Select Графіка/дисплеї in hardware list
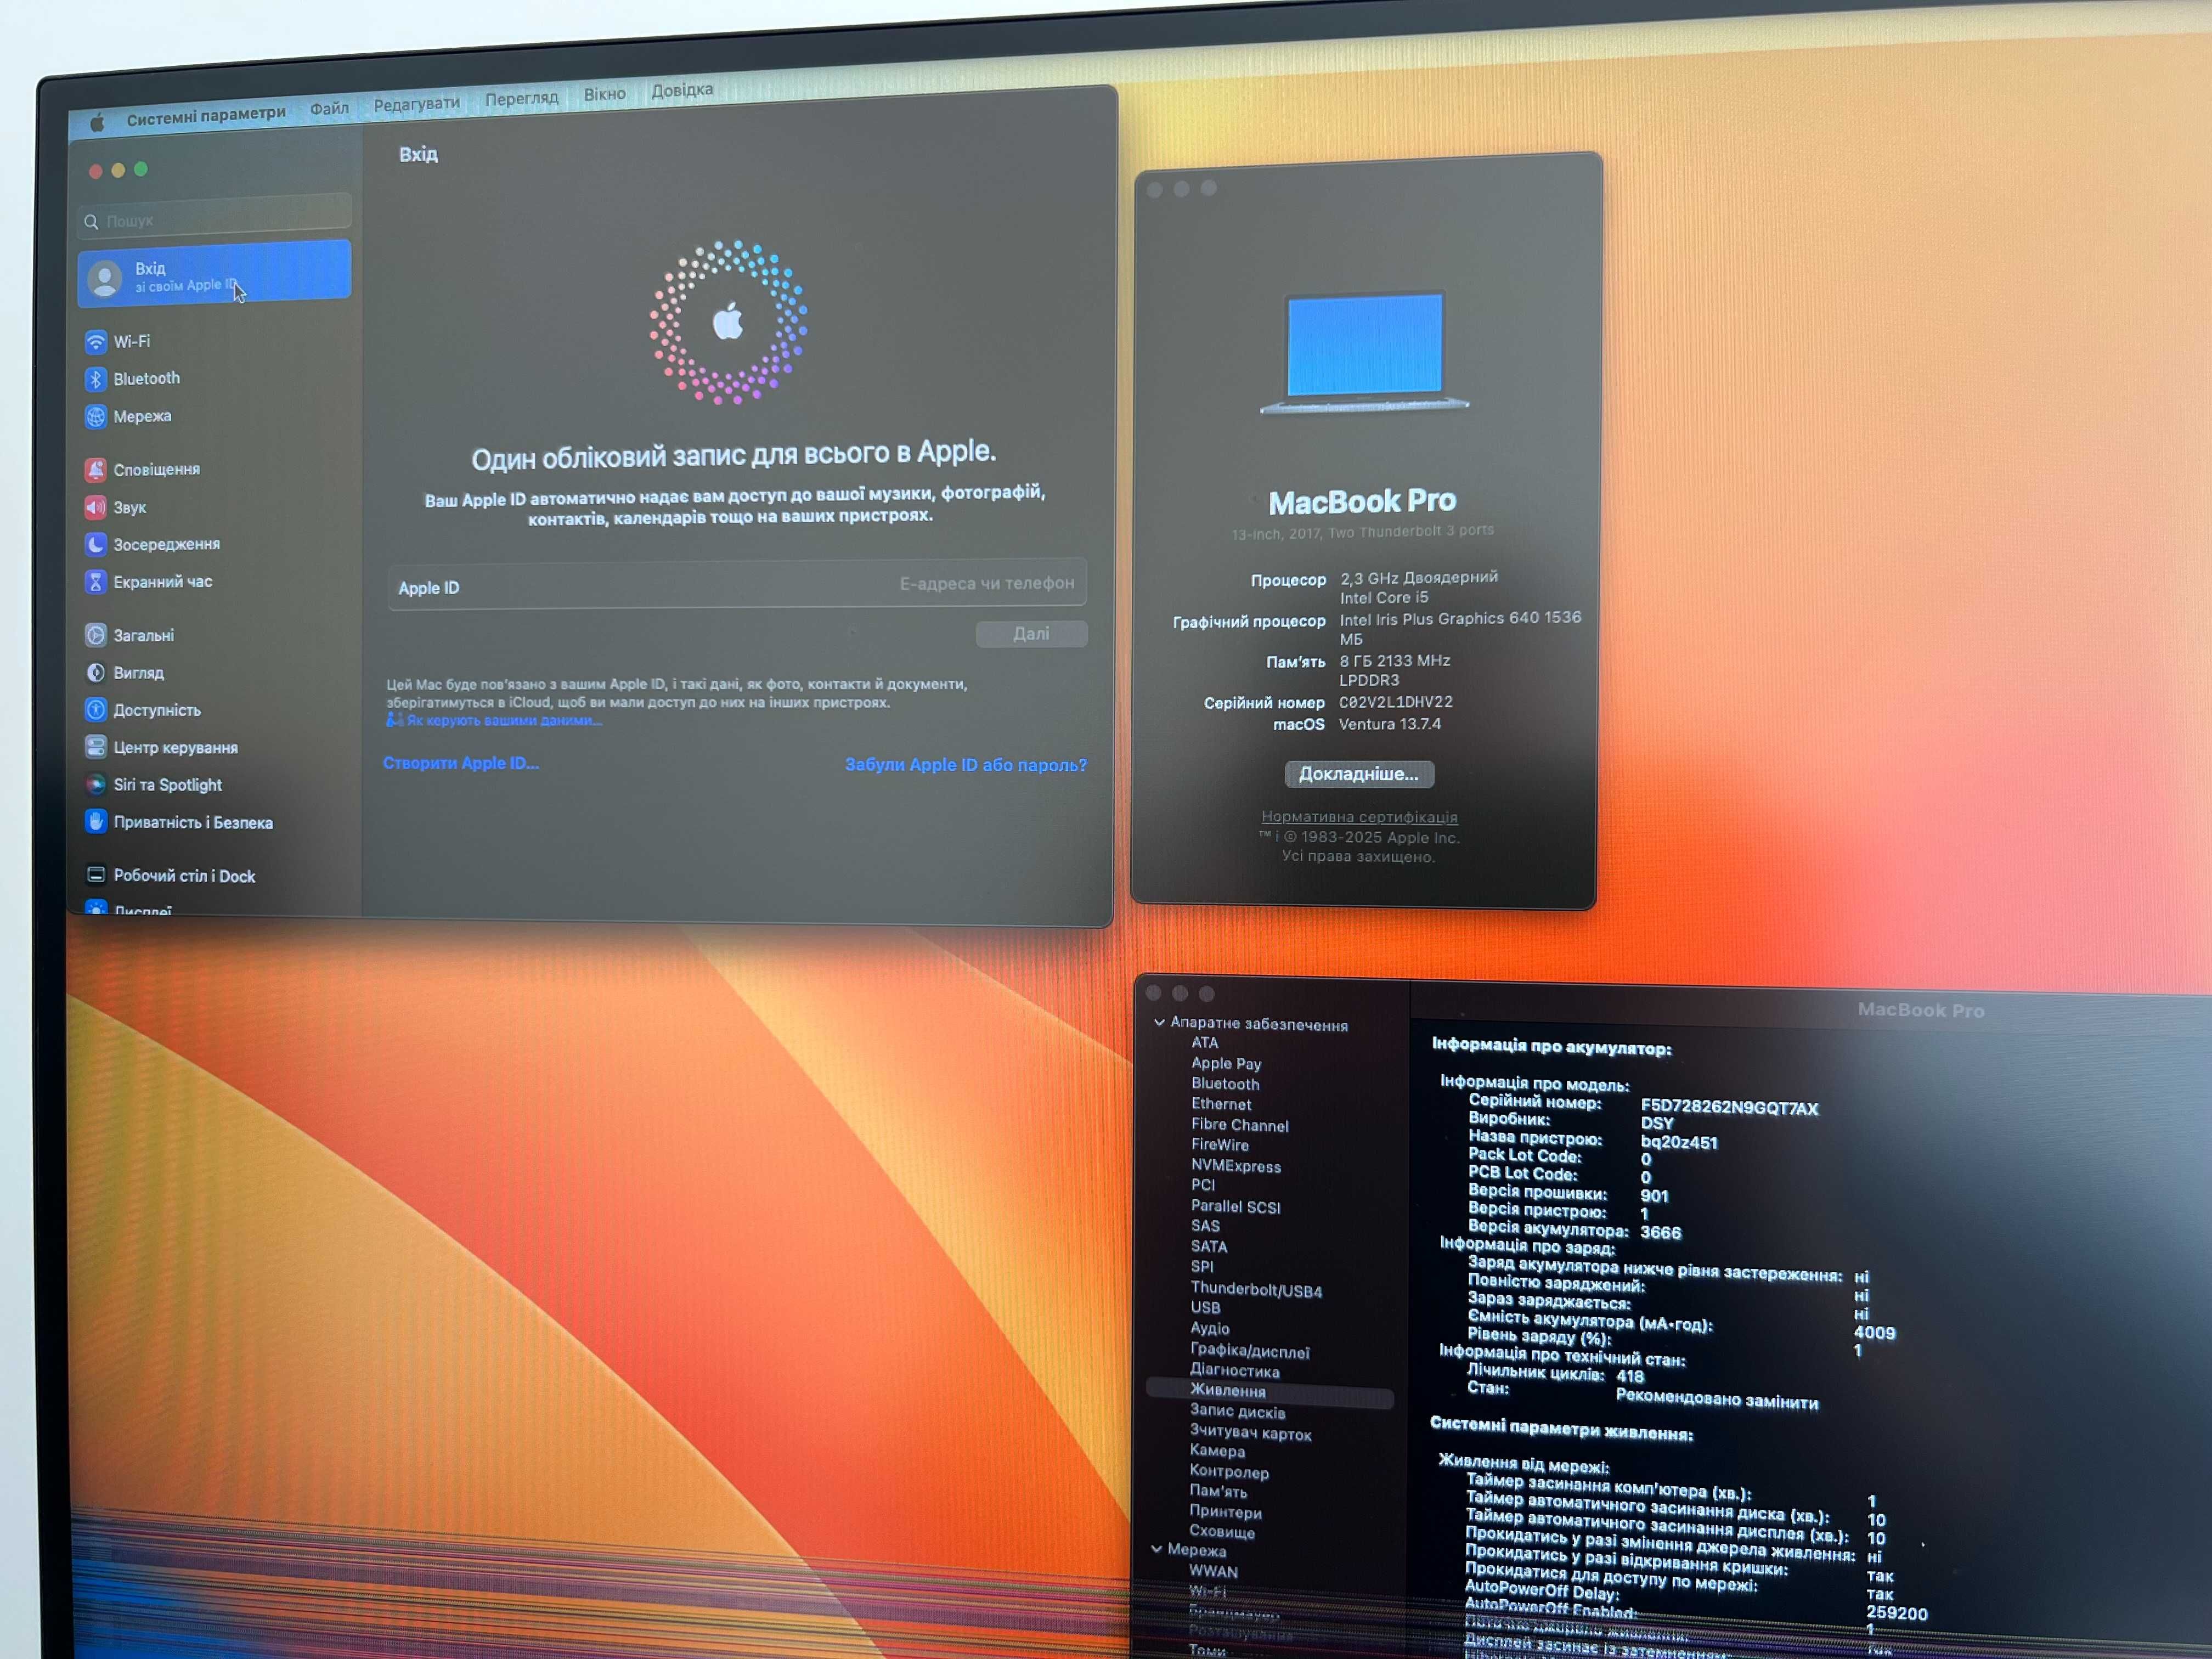The width and height of the screenshot is (2212, 1659). pyautogui.click(x=1250, y=1351)
